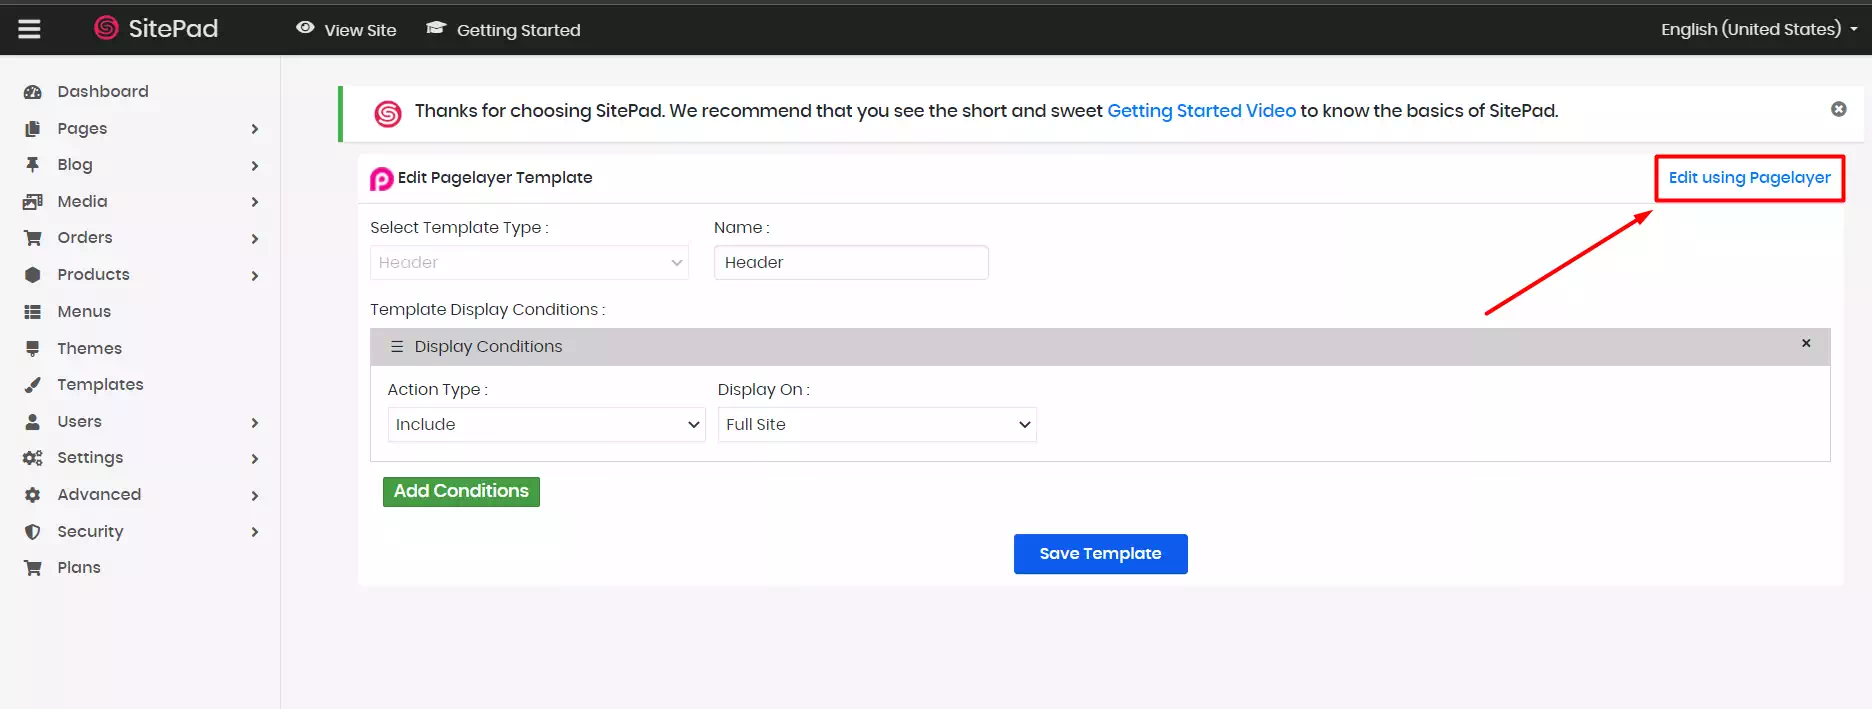Click the Plans cart icon
Image resolution: width=1872 pixels, height=709 pixels.
pyautogui.click(x=33, y=568)
